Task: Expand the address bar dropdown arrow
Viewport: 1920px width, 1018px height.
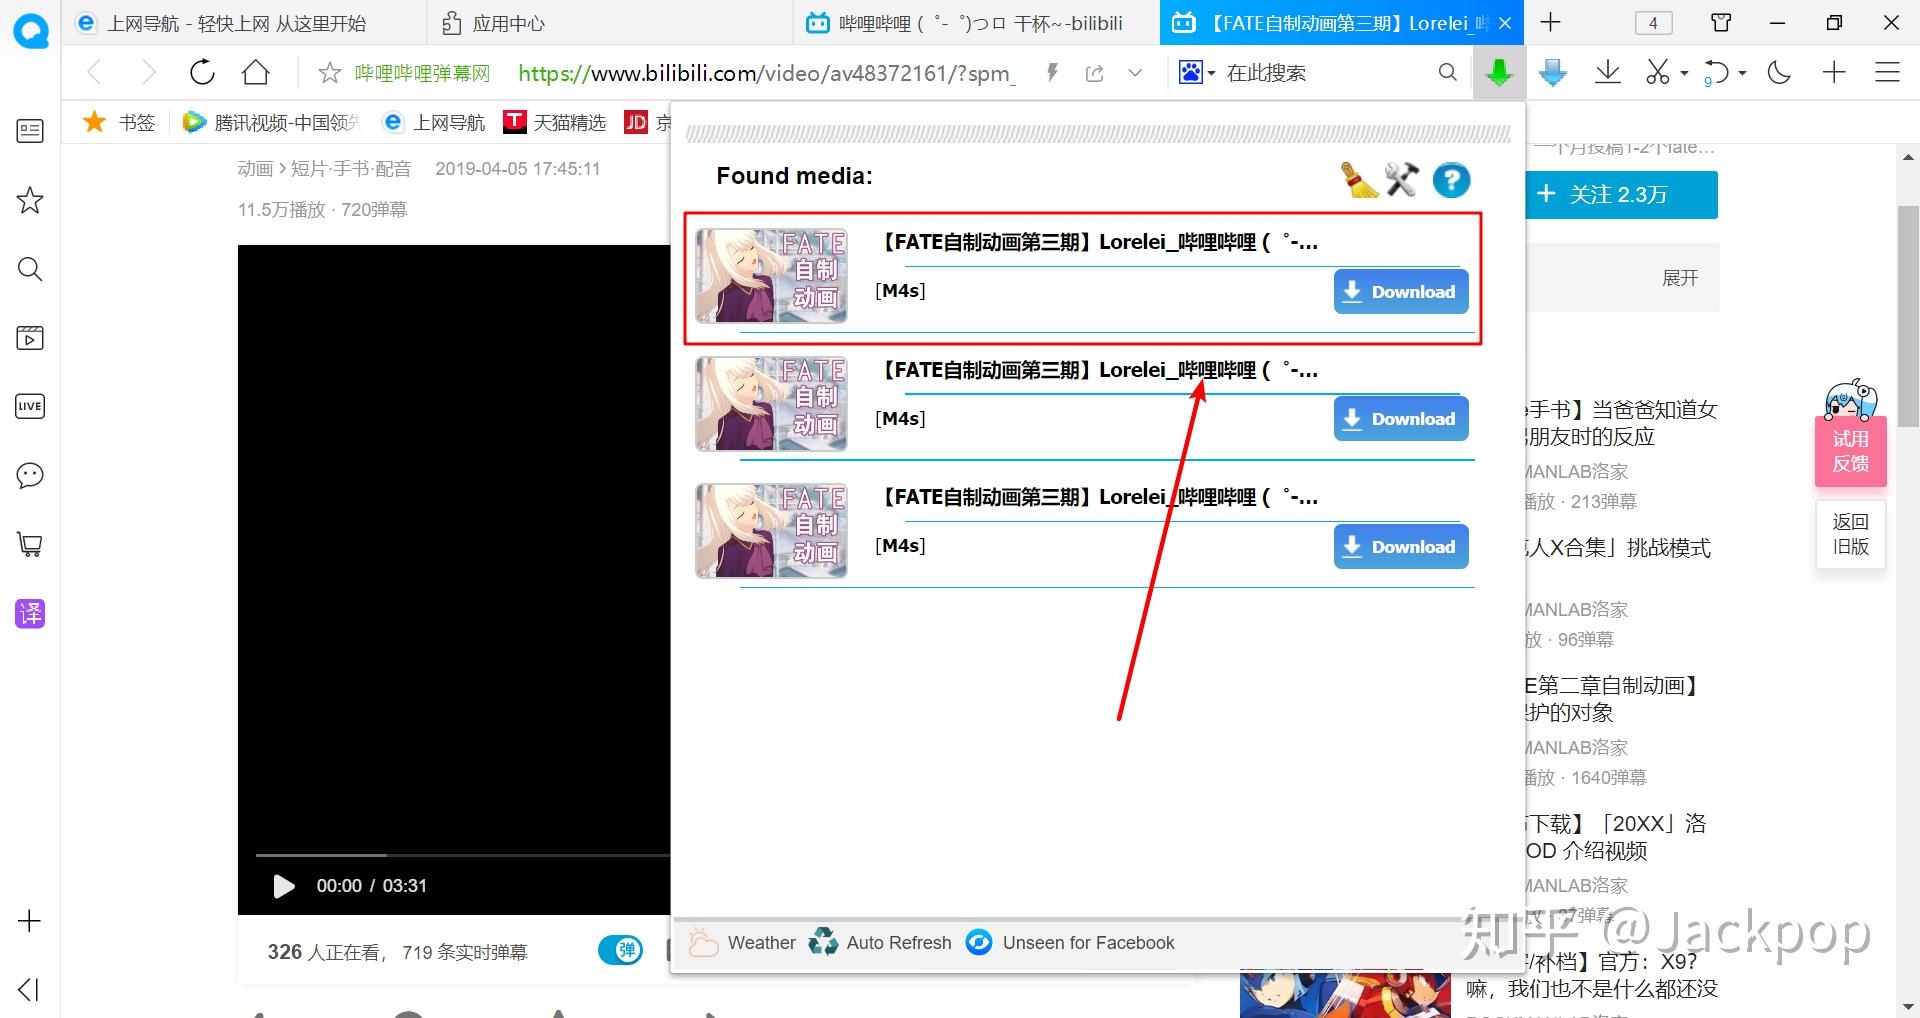Action: [x=1135, y=73]
